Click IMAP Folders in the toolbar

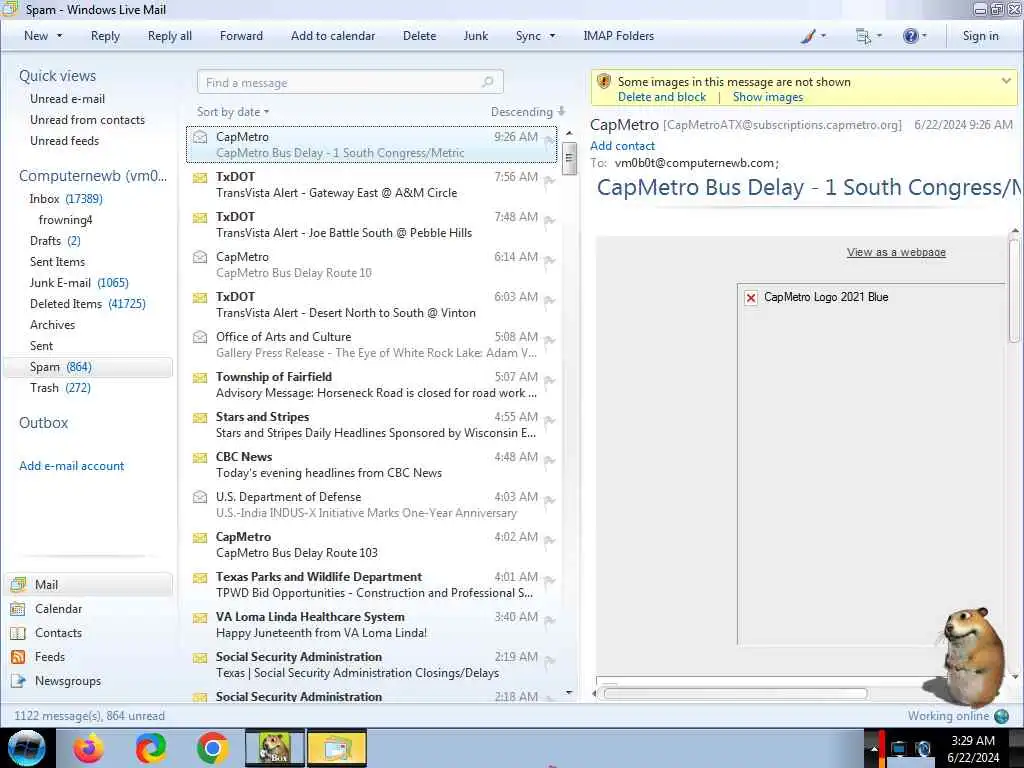point(618,36)
